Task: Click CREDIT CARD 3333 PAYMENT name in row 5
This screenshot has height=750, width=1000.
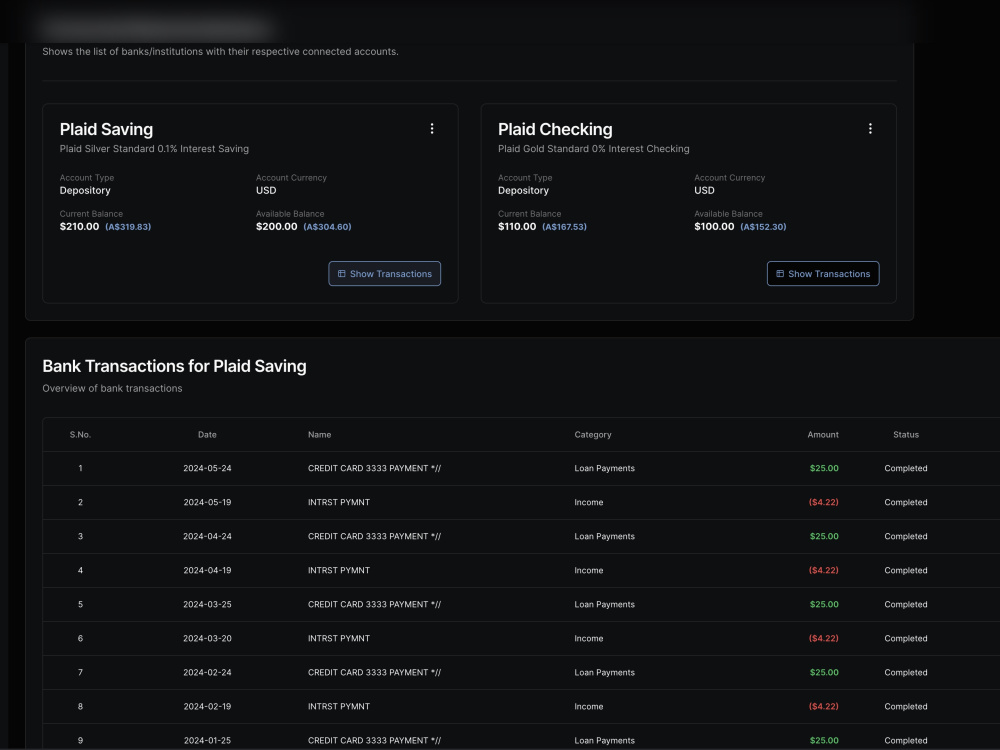Action: click(x=374, y=604)
